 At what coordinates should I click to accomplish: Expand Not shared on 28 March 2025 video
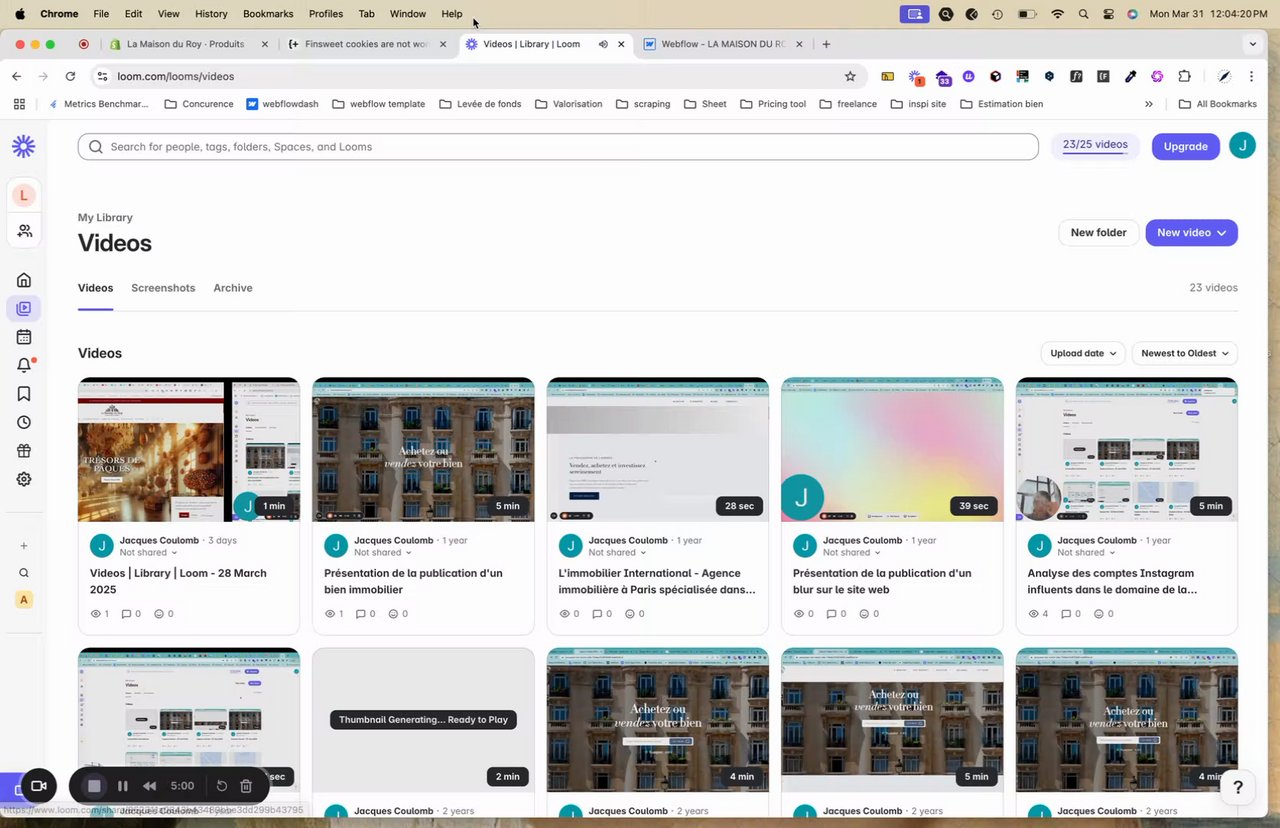[149, 553]
